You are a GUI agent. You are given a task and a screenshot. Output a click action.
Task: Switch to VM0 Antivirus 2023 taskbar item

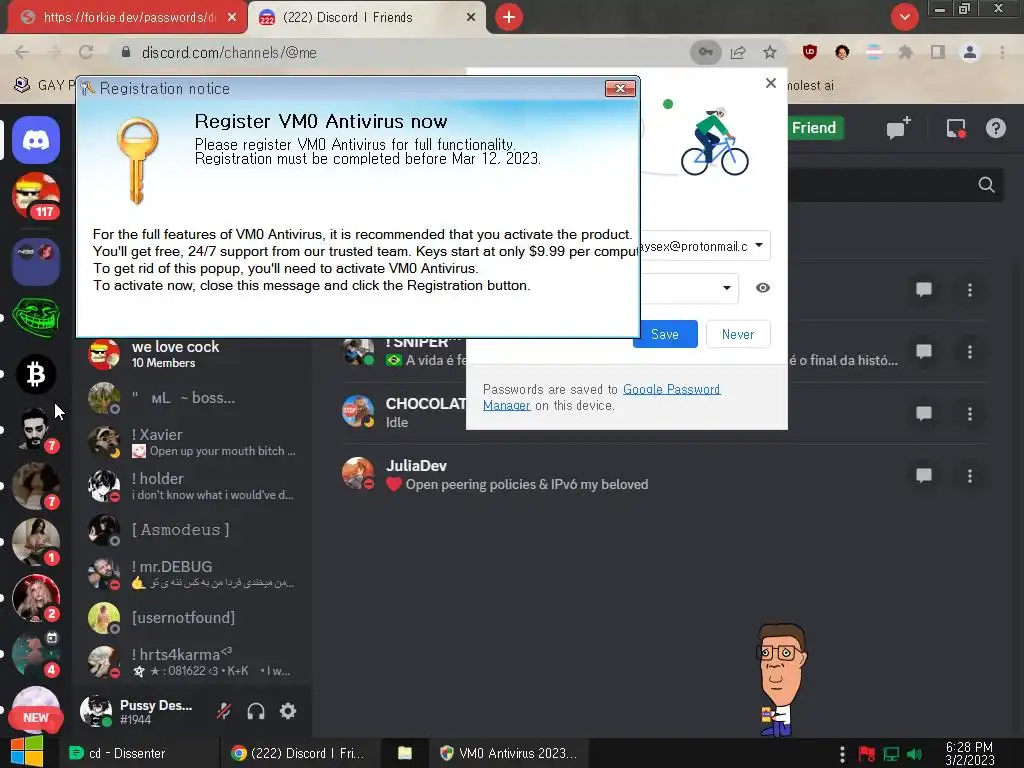click(508, 753)
